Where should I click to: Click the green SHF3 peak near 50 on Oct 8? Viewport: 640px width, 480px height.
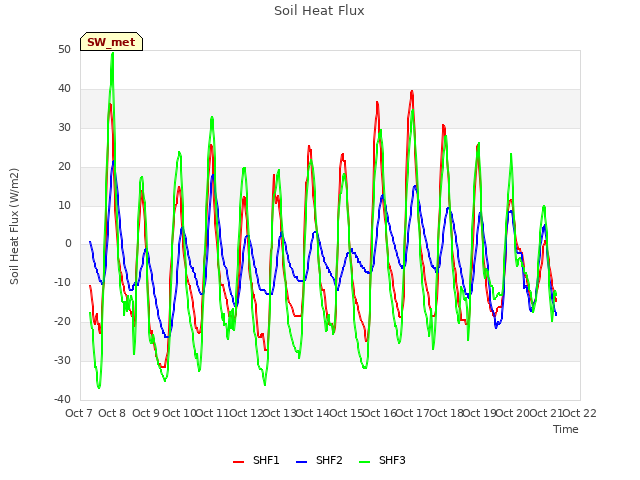pos(113,53)
